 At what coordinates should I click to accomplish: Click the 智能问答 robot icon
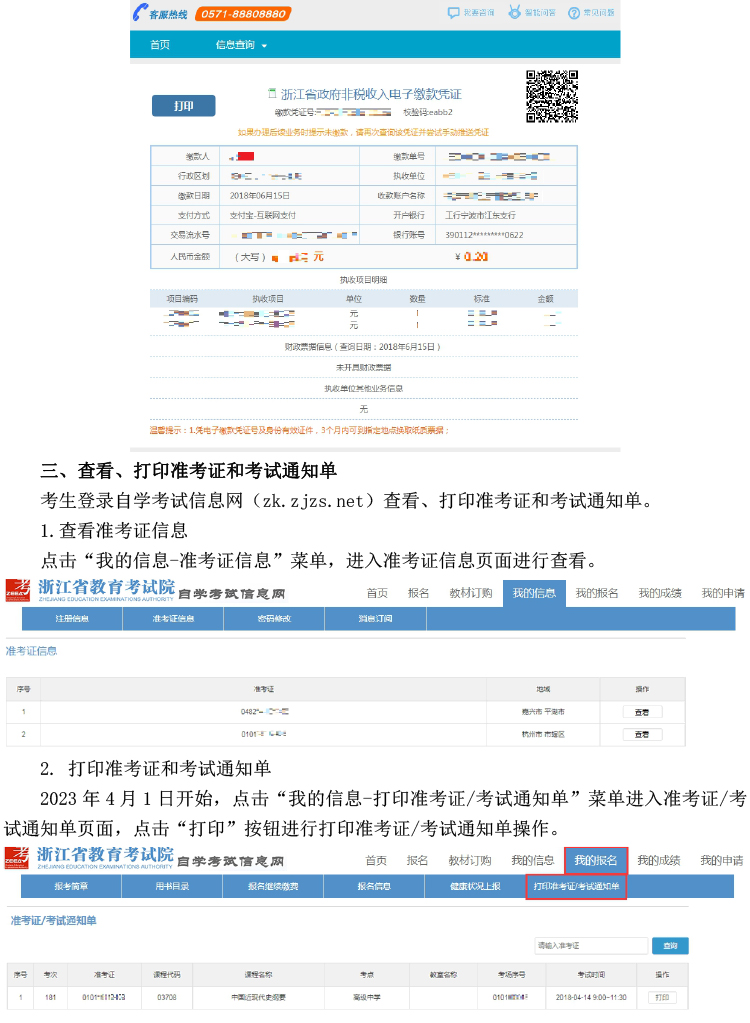click(515, 12)
